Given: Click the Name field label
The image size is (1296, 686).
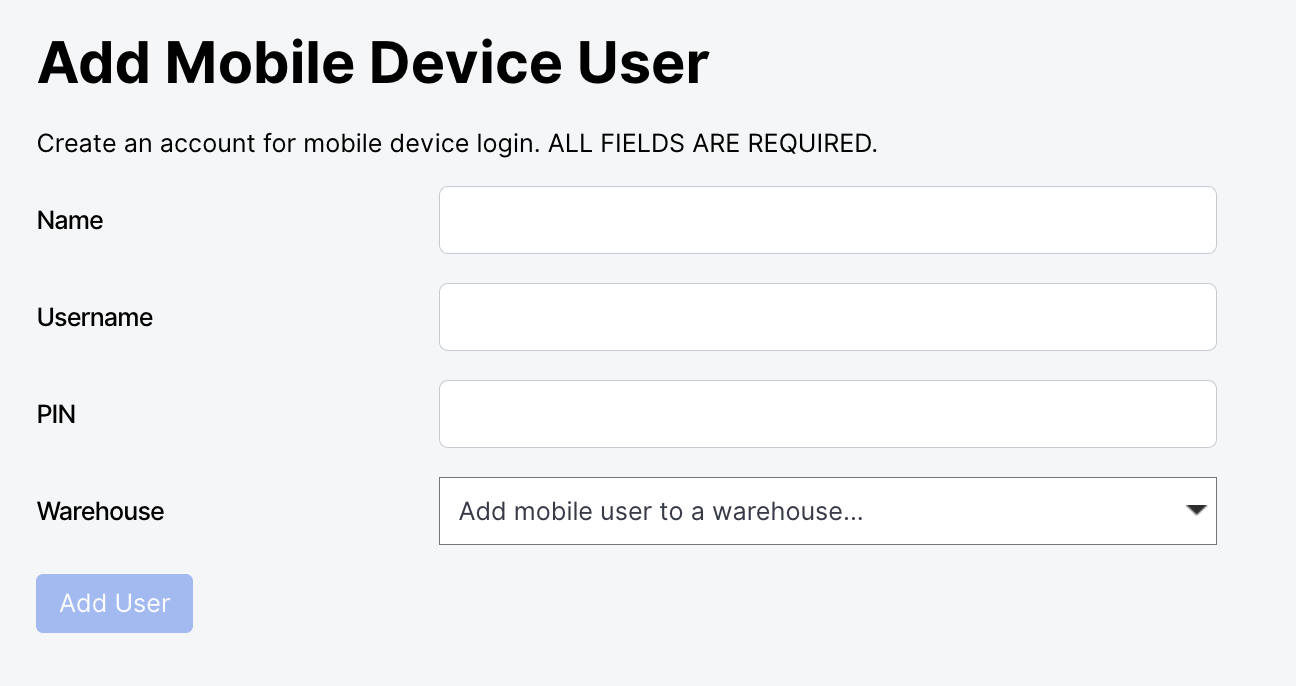Looking at the screenshot, I should [x=69, y=220].
